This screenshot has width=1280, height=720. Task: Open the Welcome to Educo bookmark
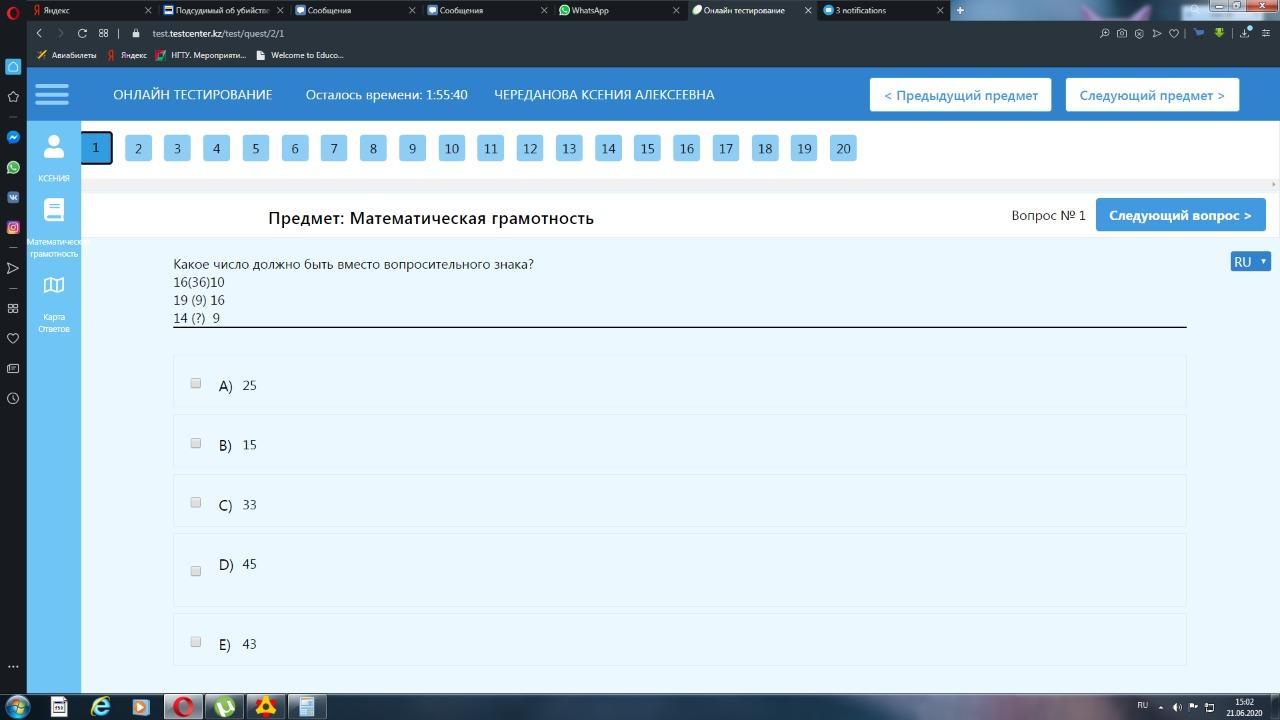(300, 55)
